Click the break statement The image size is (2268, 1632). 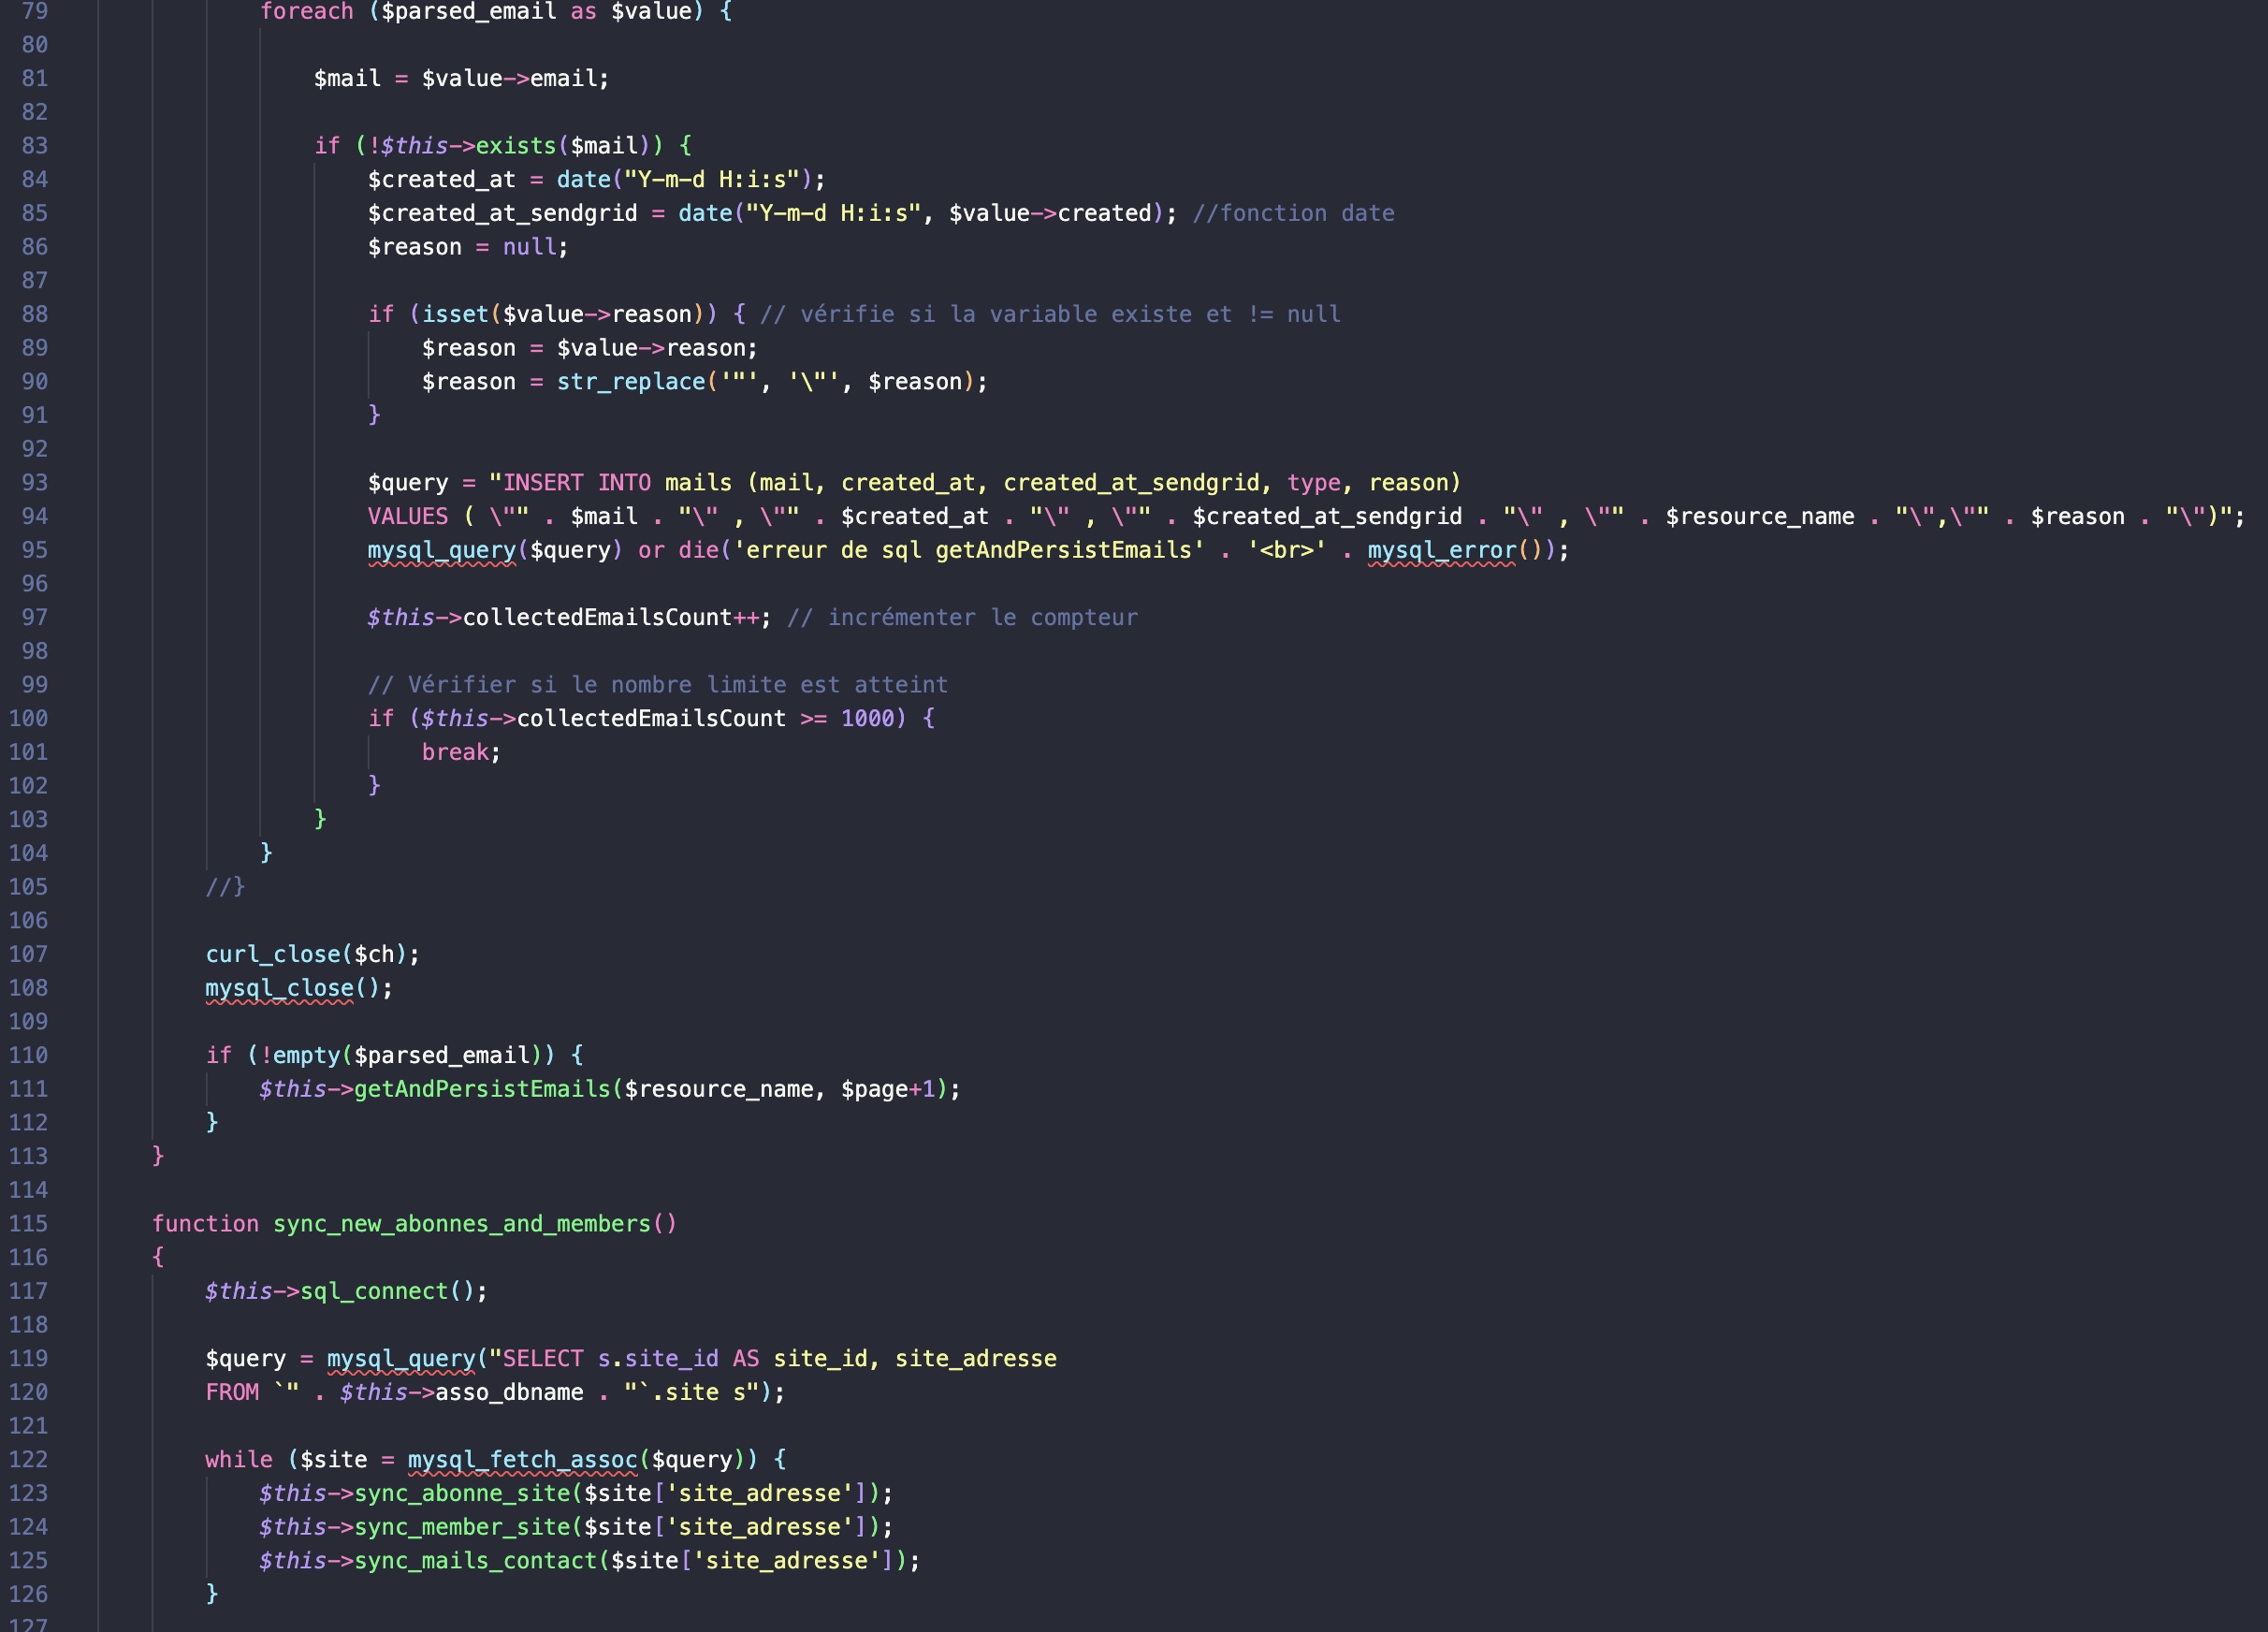click(455, 752)
